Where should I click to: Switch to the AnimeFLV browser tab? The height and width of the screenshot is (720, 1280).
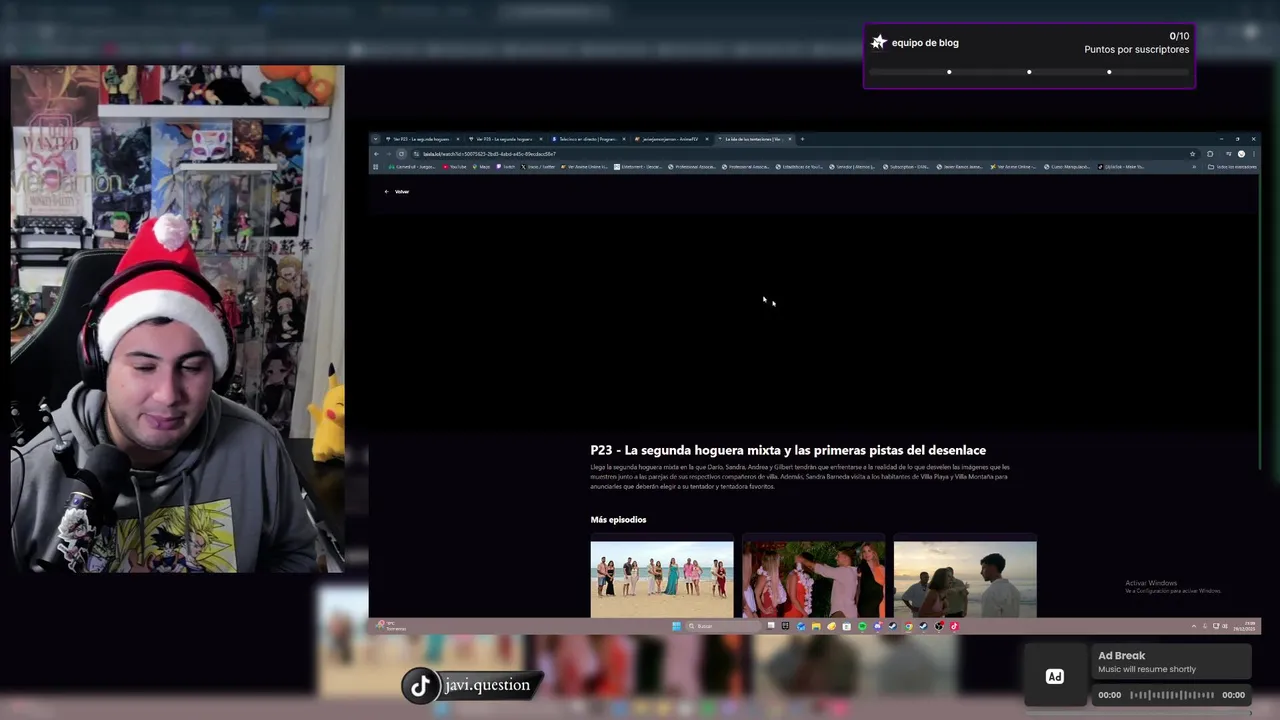pyautogui.click(x=669, y=139)
